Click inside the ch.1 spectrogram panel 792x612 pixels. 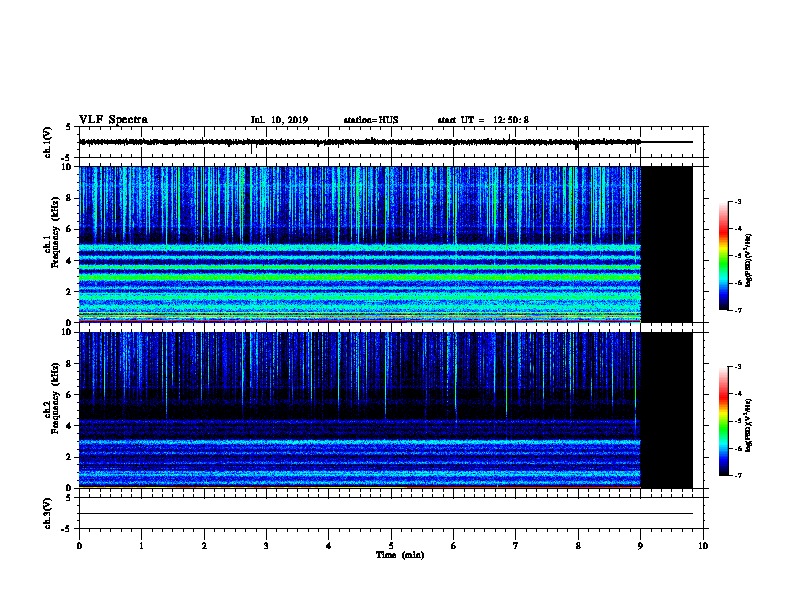(360, 244)
